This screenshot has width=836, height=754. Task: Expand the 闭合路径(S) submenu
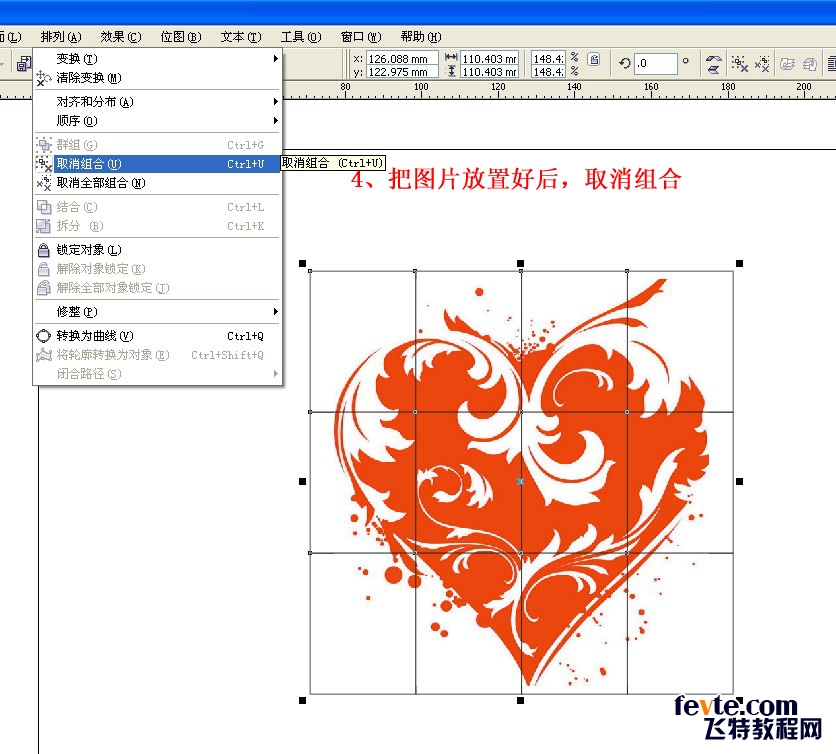(x=276, y=374)
